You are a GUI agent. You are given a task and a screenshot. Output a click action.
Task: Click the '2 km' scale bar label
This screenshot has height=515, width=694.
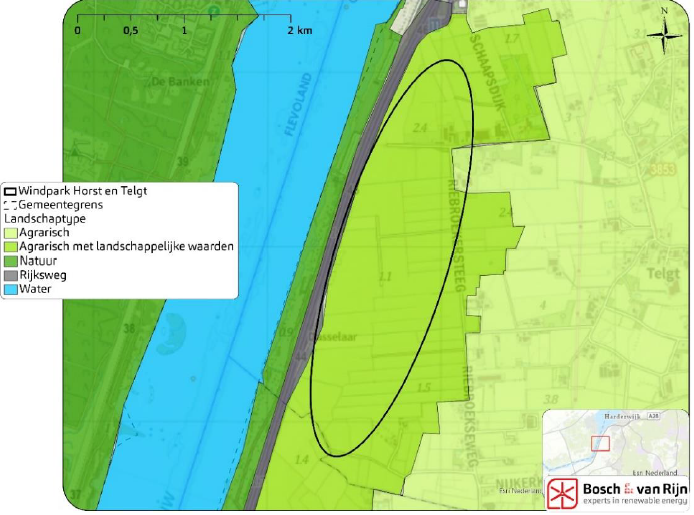click(300, 30)
